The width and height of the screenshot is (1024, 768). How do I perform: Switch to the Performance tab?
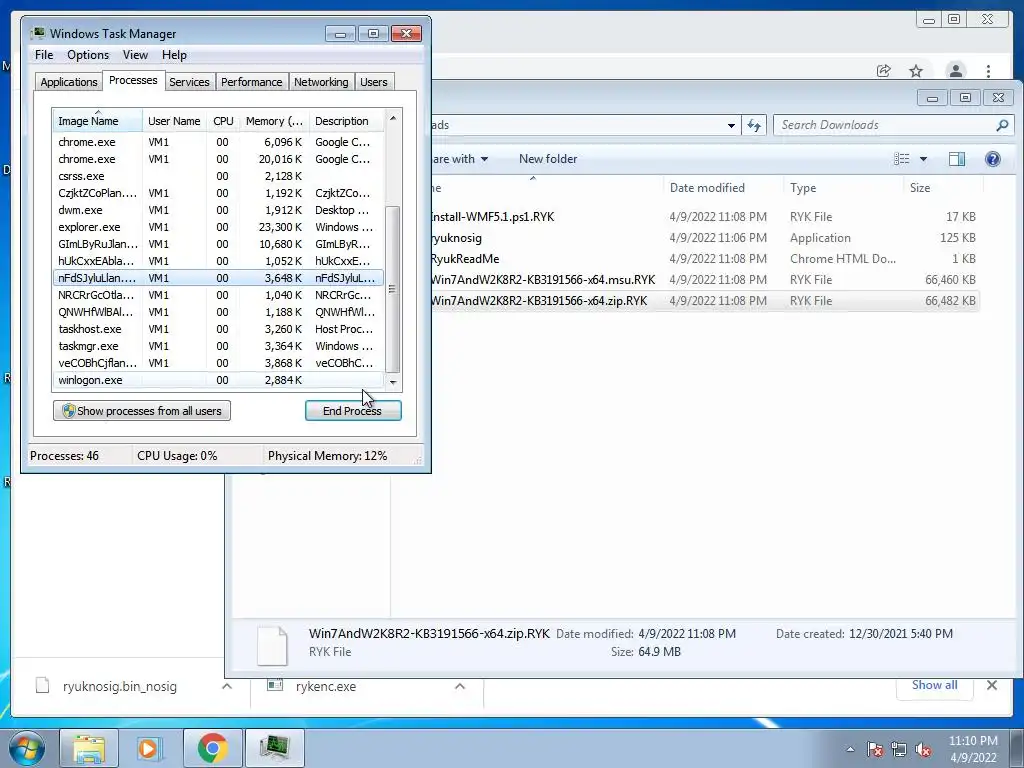point(251,82)
